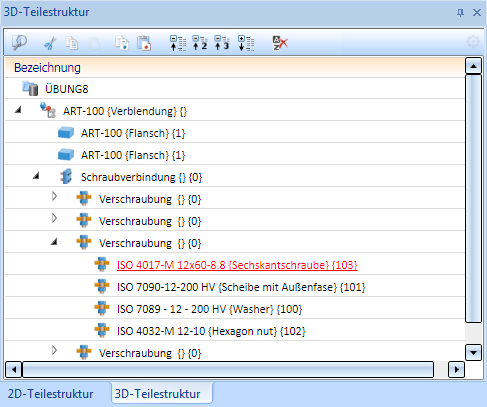Click the horizontal scrollbar left arrow

[x=14, y=369]
